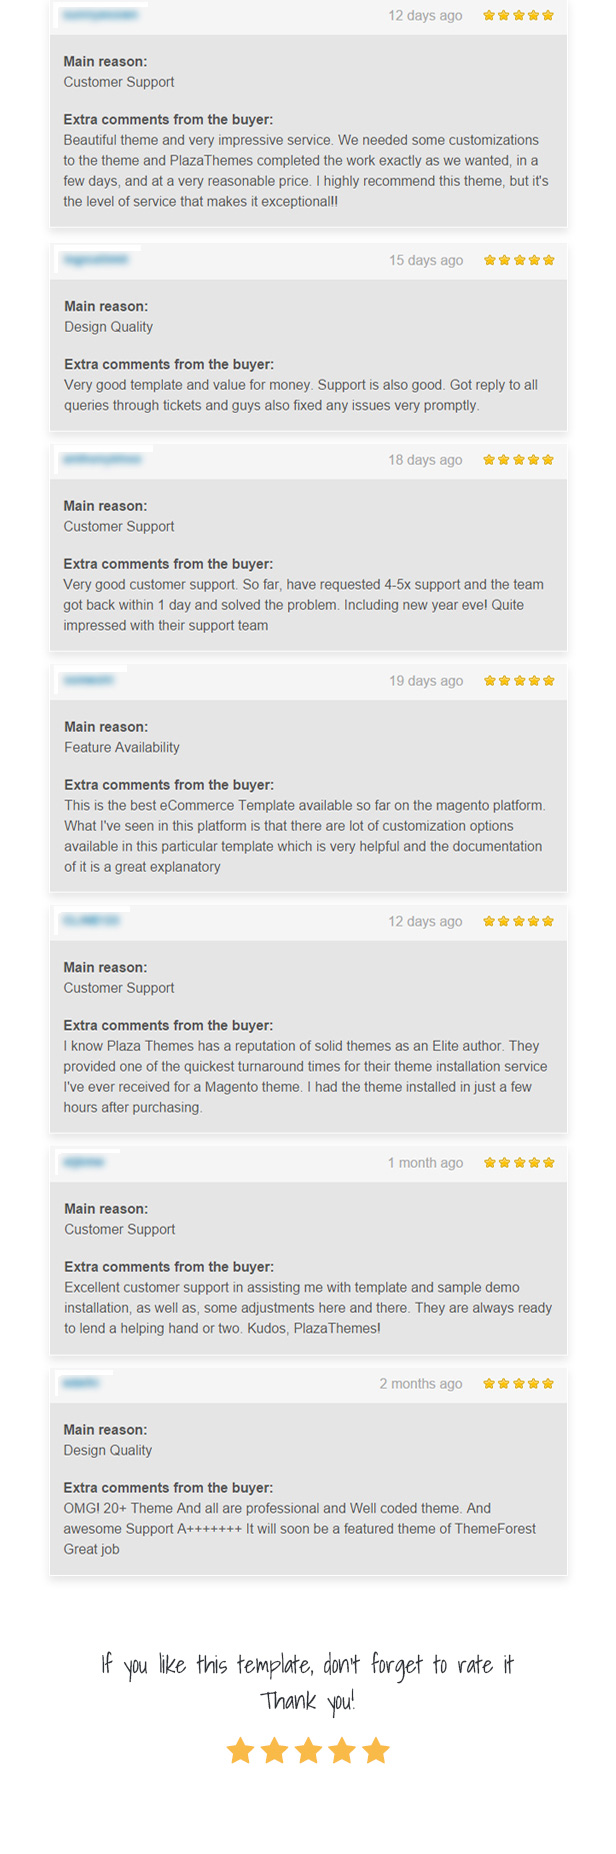
Task: Click the rightmost large orange rating star
Action: click(x=376, y=1751)
